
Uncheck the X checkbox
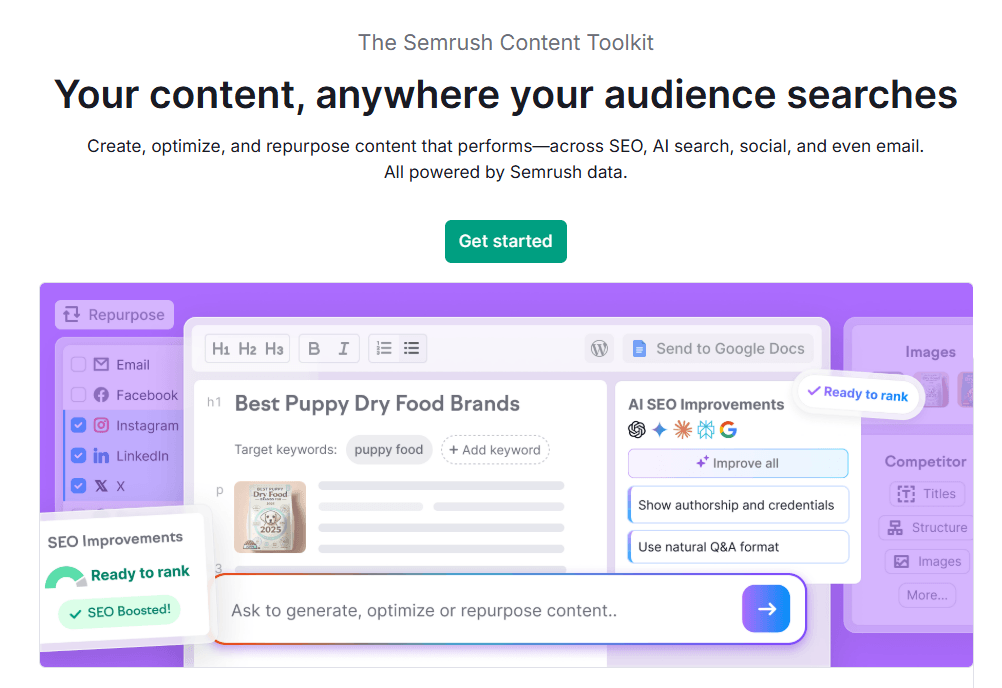tap(79, 485)
